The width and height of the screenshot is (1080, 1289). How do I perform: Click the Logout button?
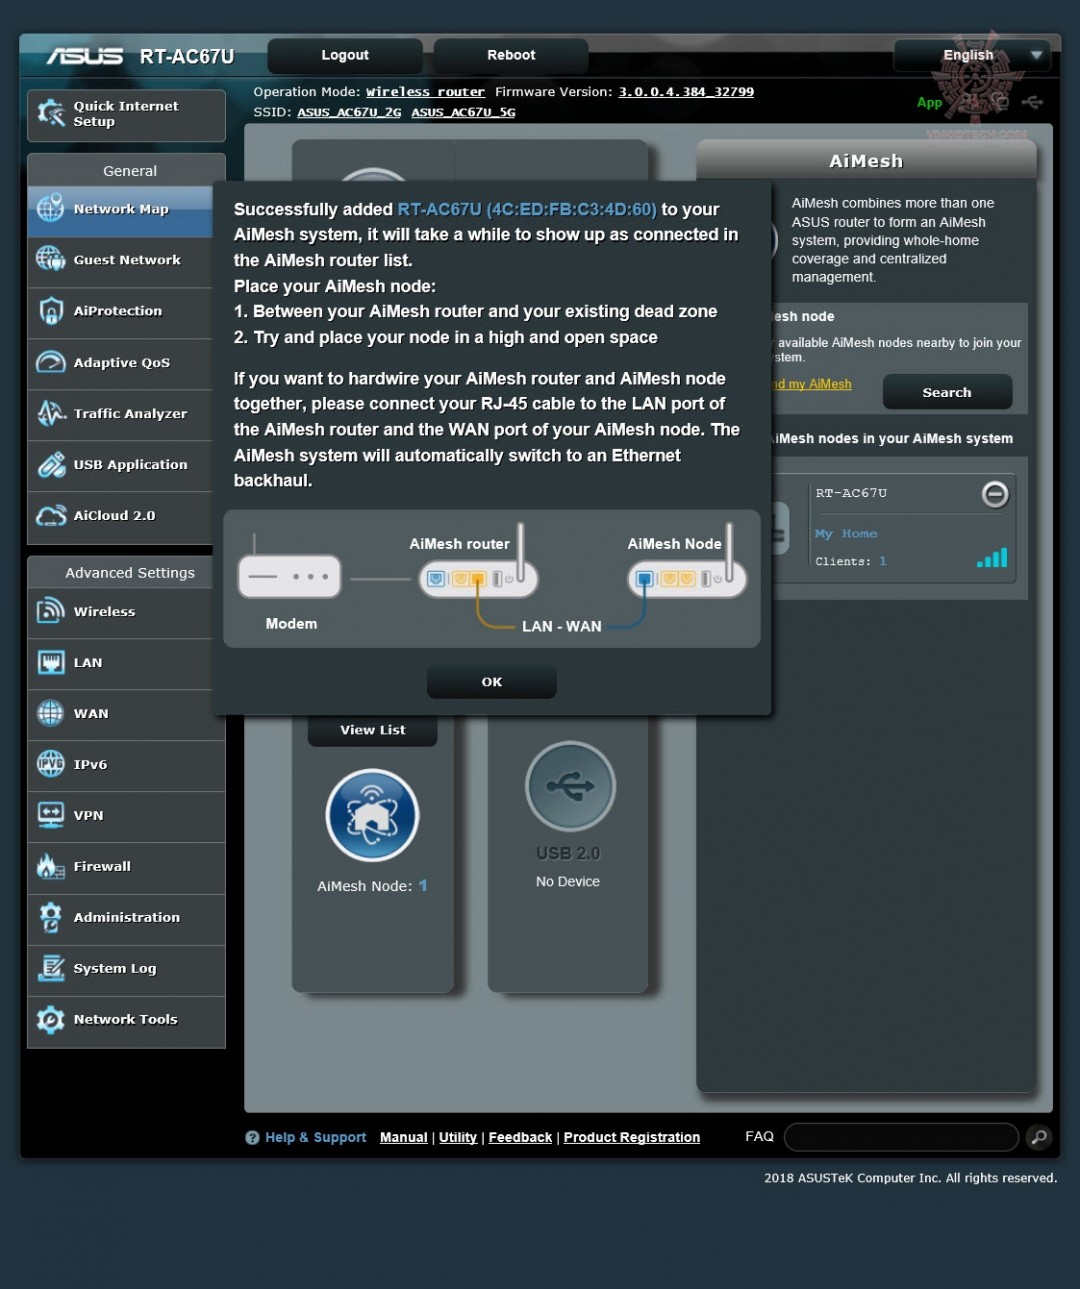point(345,55)
